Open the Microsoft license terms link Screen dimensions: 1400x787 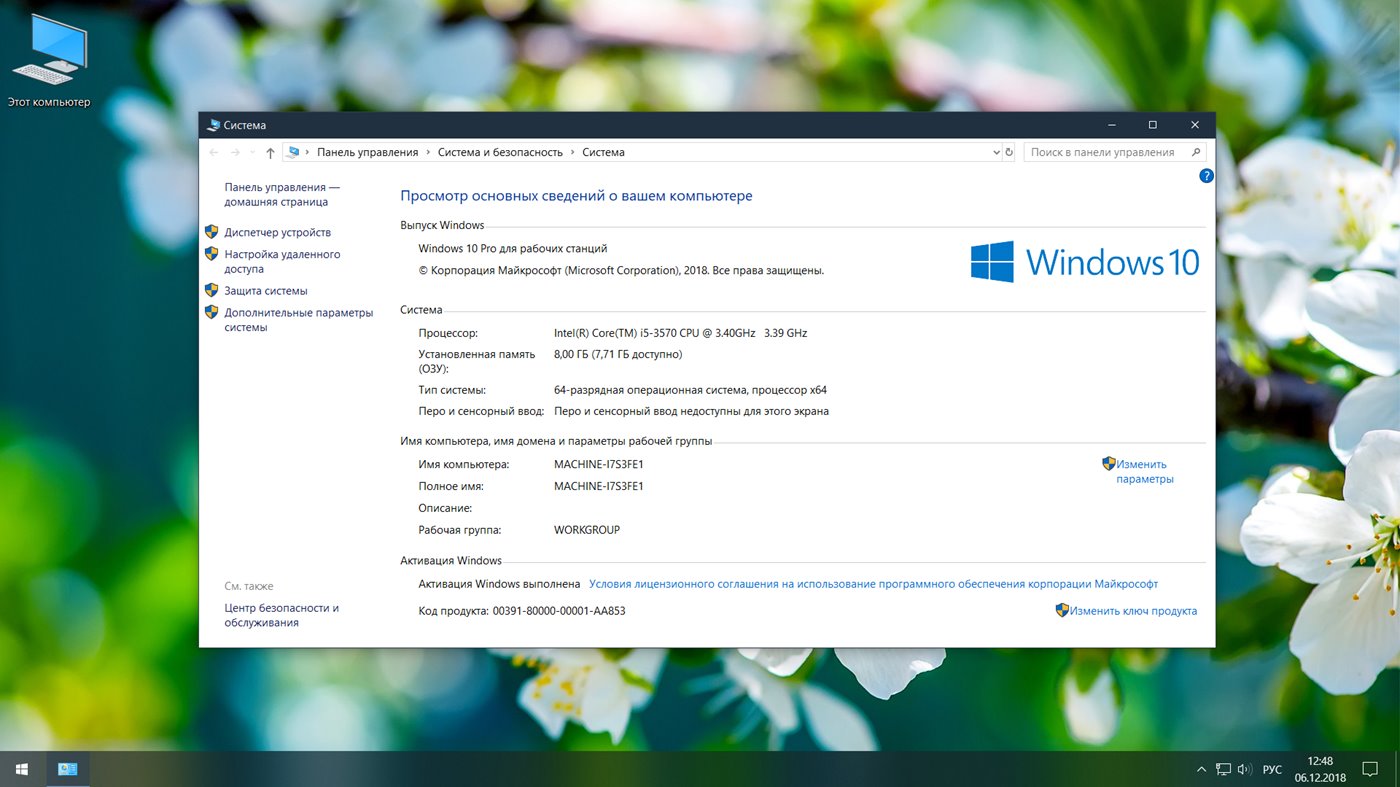[873, 584]
